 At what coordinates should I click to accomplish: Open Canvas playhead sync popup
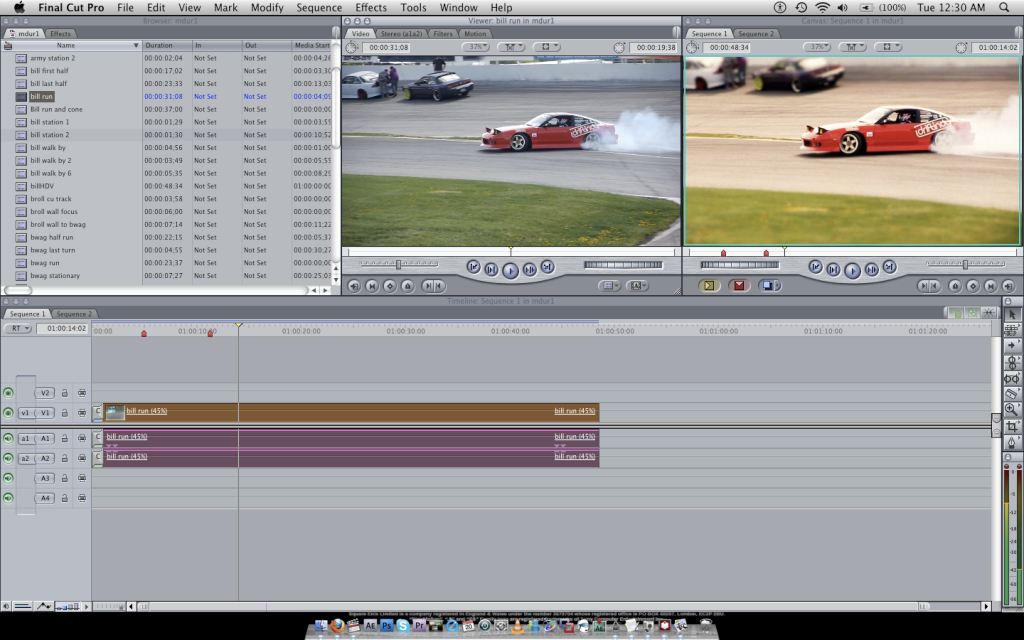(x=852, y=47)
